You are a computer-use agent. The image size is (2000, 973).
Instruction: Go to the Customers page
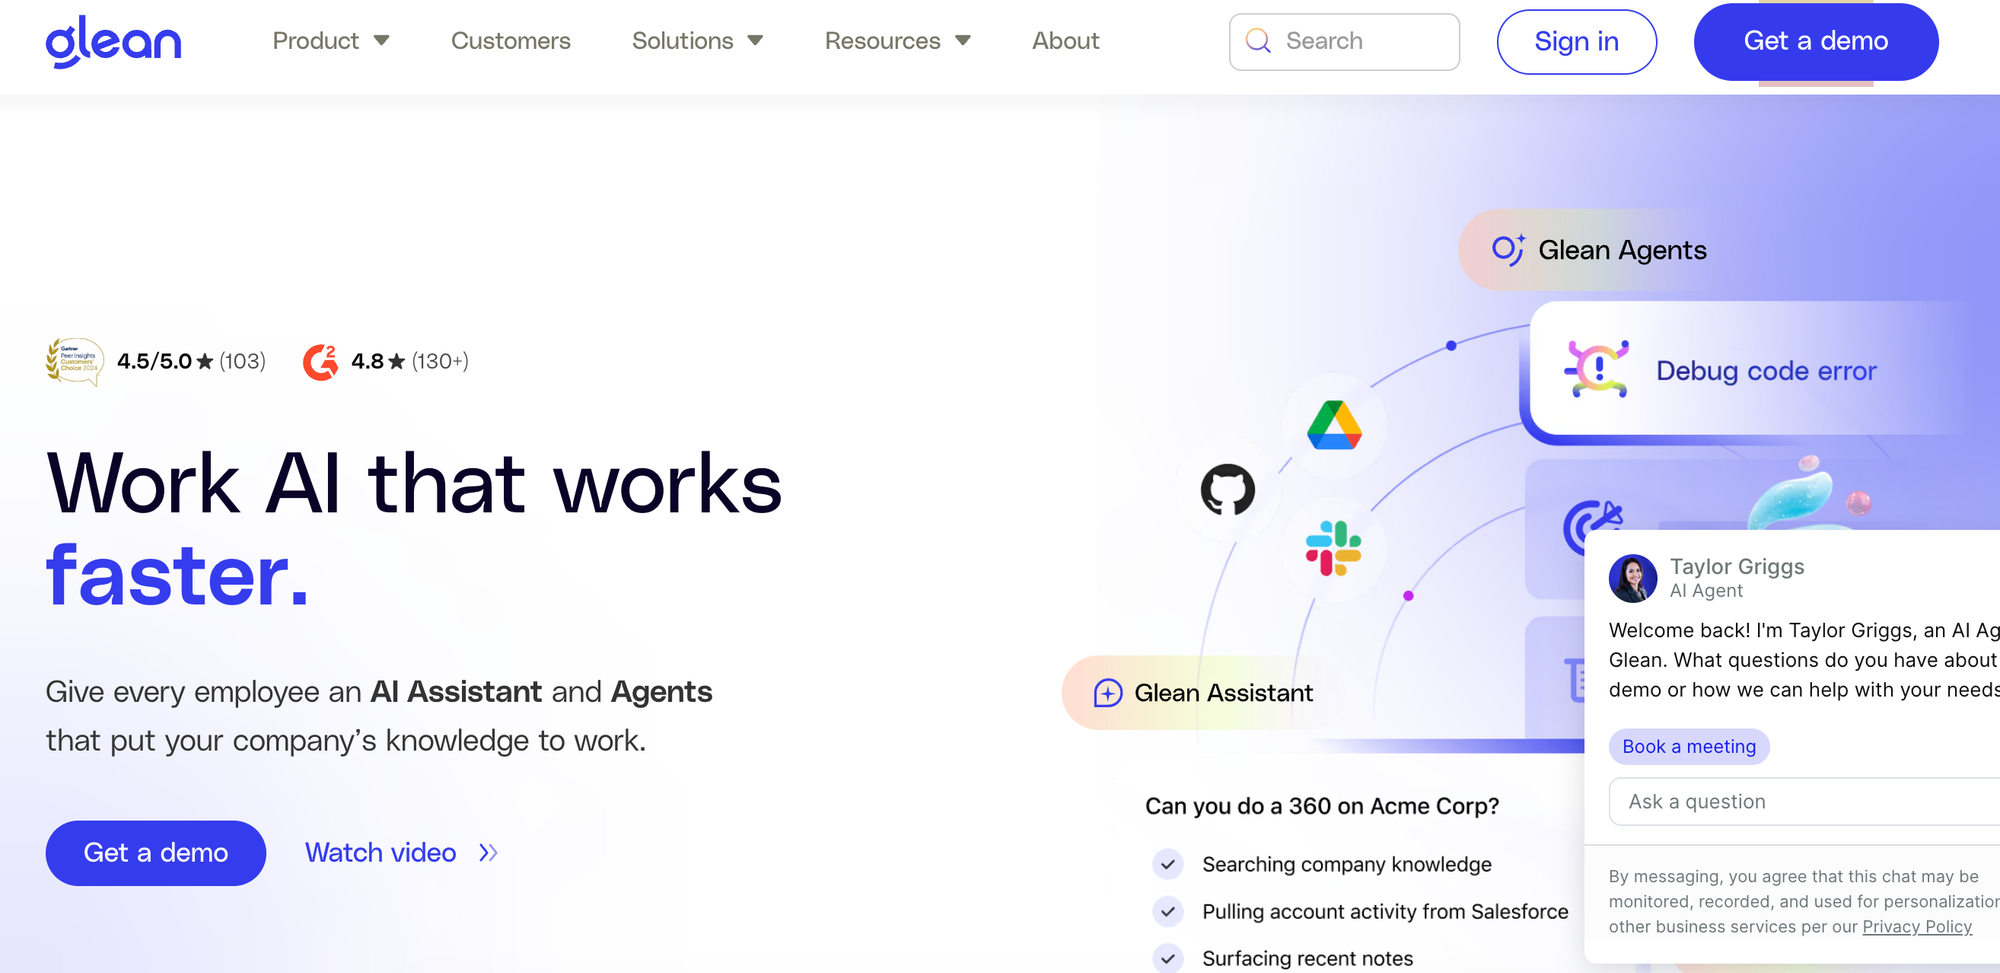click(510, 41)
